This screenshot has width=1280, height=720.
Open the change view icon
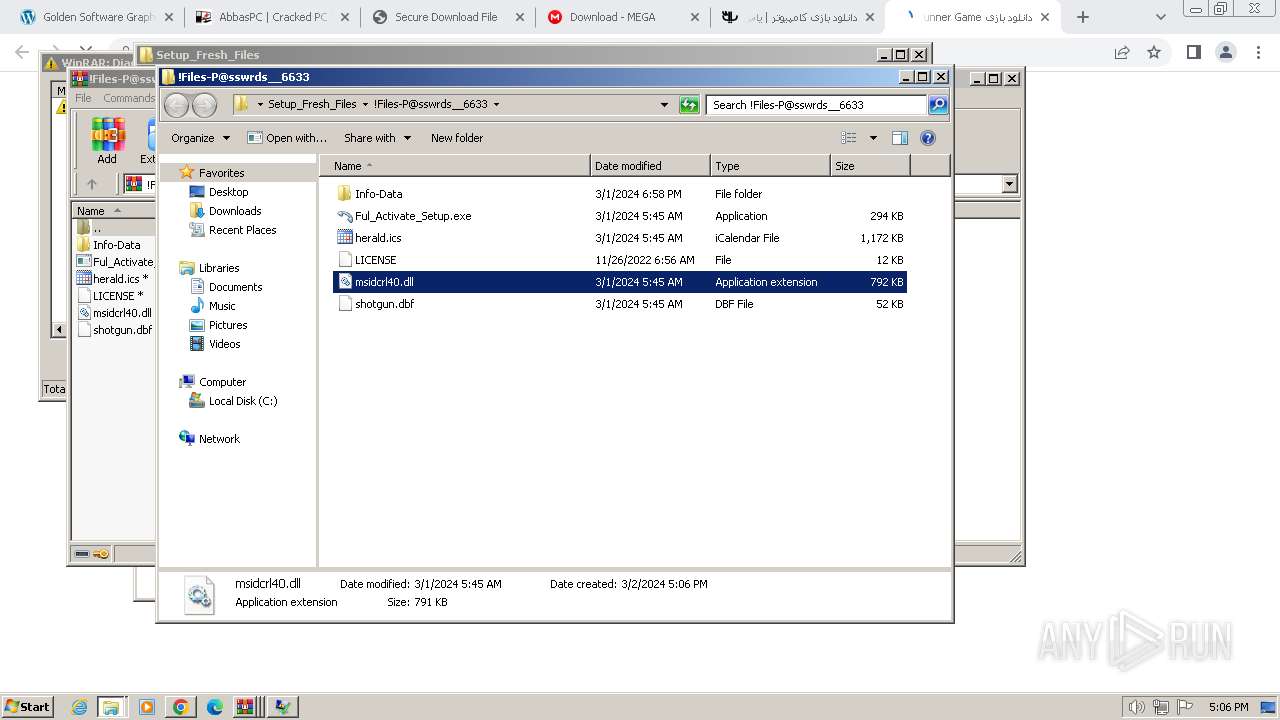point(849,138)
